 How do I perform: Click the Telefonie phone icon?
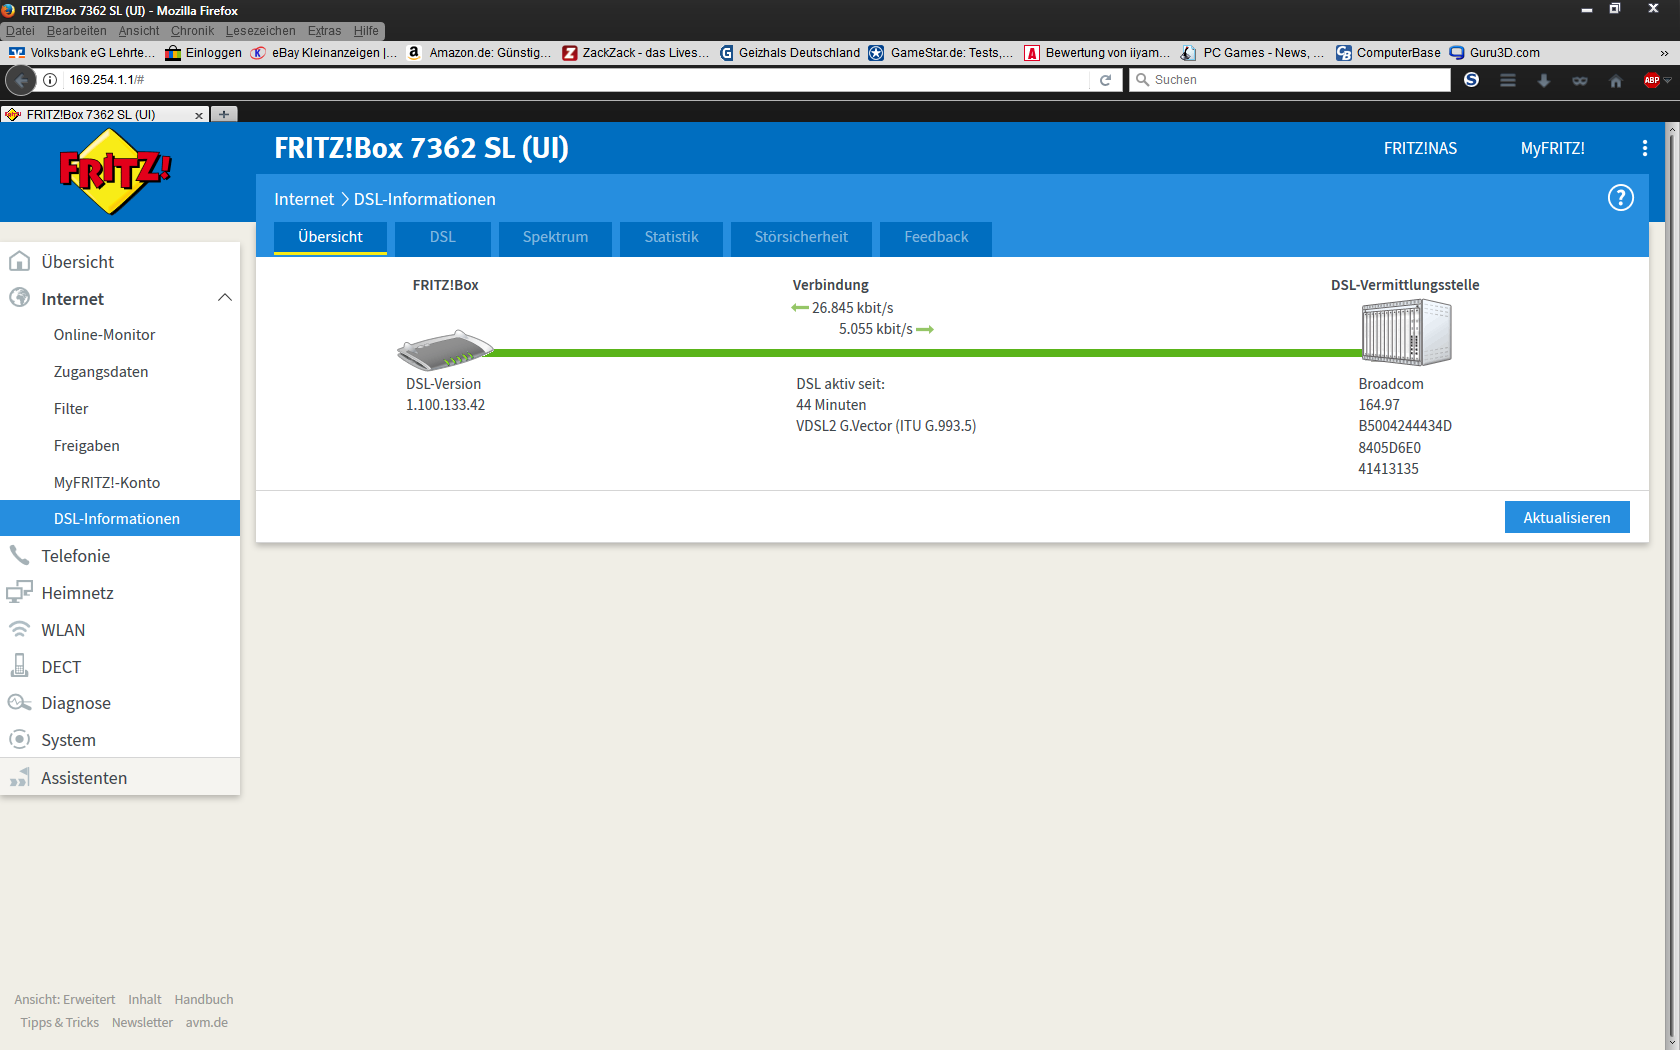coord(19,555)
